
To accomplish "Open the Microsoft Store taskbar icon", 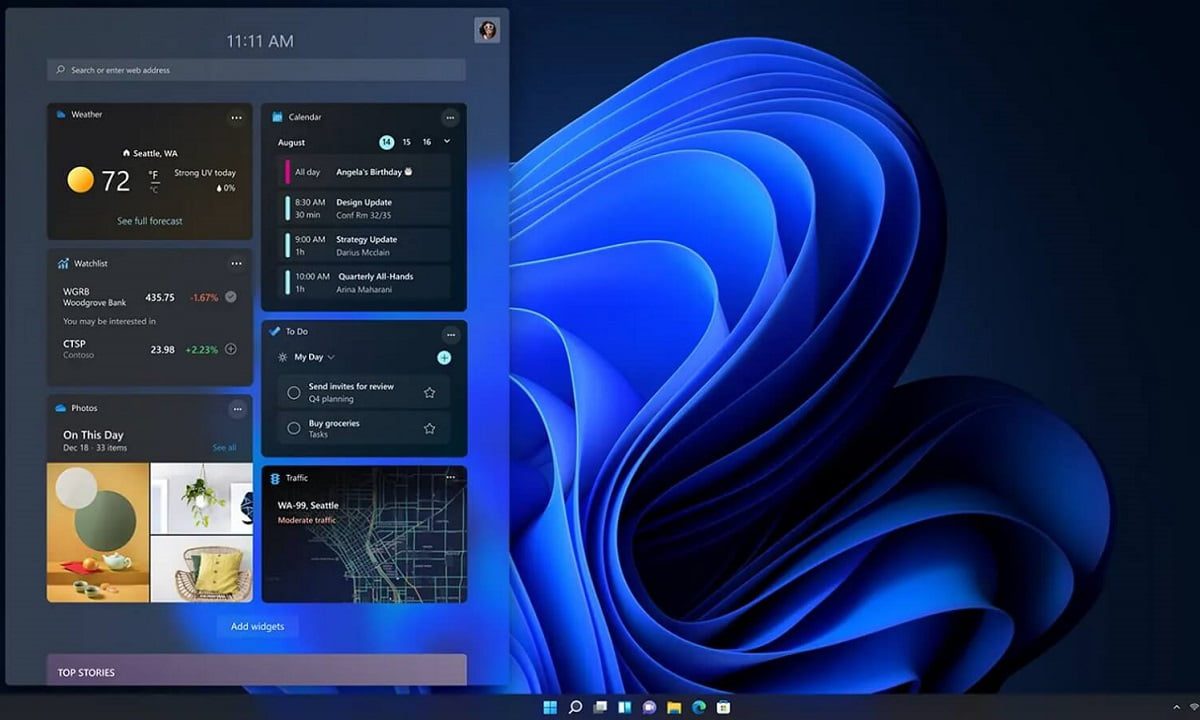I will click(723, 707).
